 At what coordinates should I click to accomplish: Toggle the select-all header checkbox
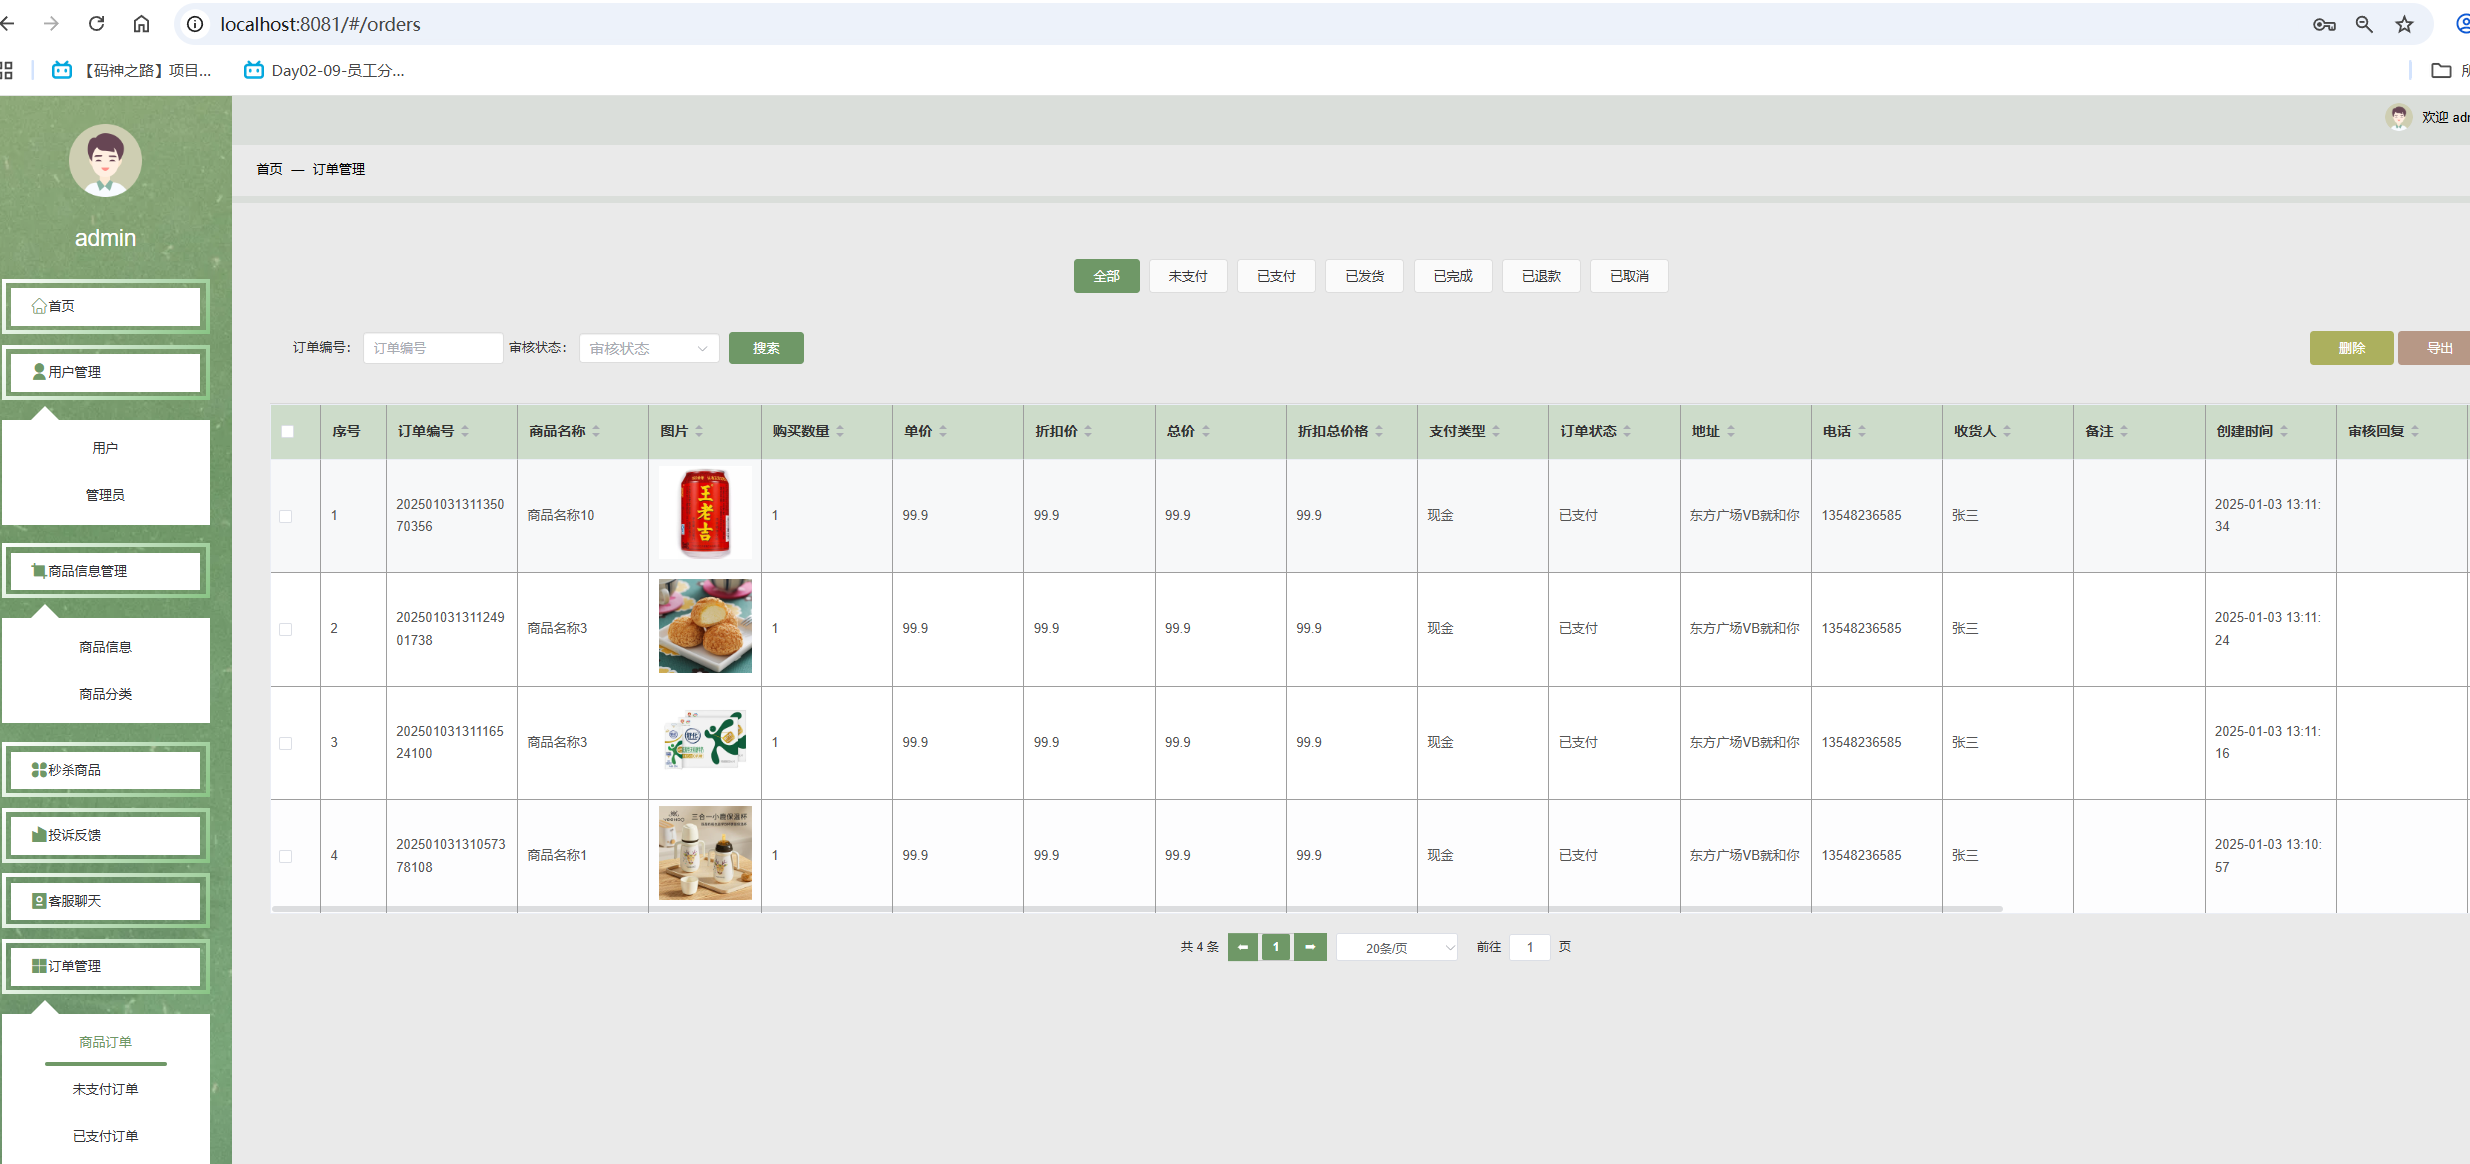[288, 431]
